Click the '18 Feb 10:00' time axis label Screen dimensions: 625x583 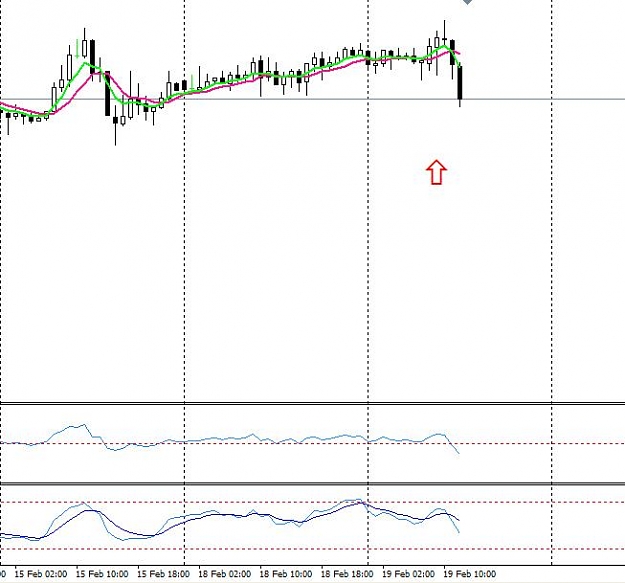pyautogui.click(x=286, y=574)
